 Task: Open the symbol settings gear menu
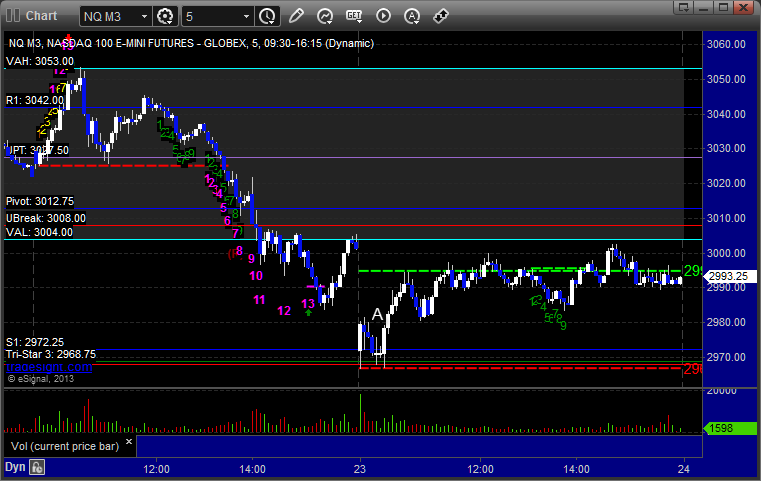tap(165, 17)
